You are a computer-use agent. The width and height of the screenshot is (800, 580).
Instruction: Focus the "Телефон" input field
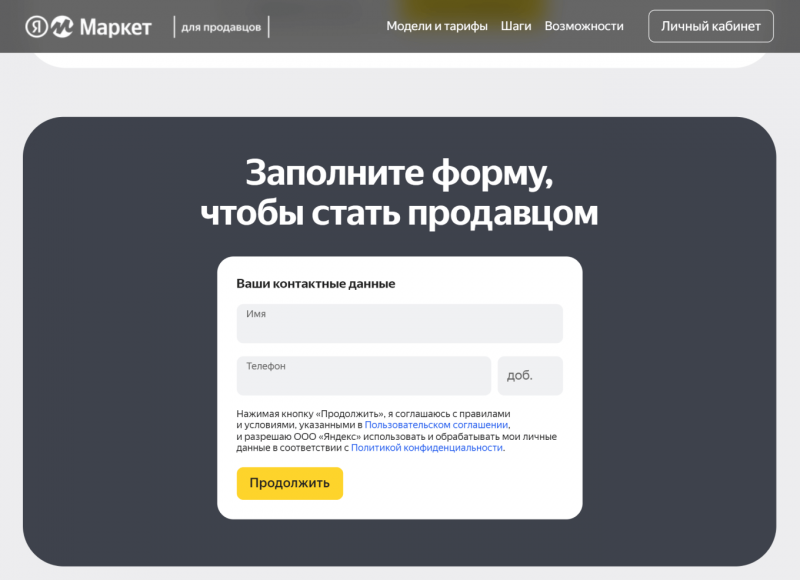(x=364, y=375)
